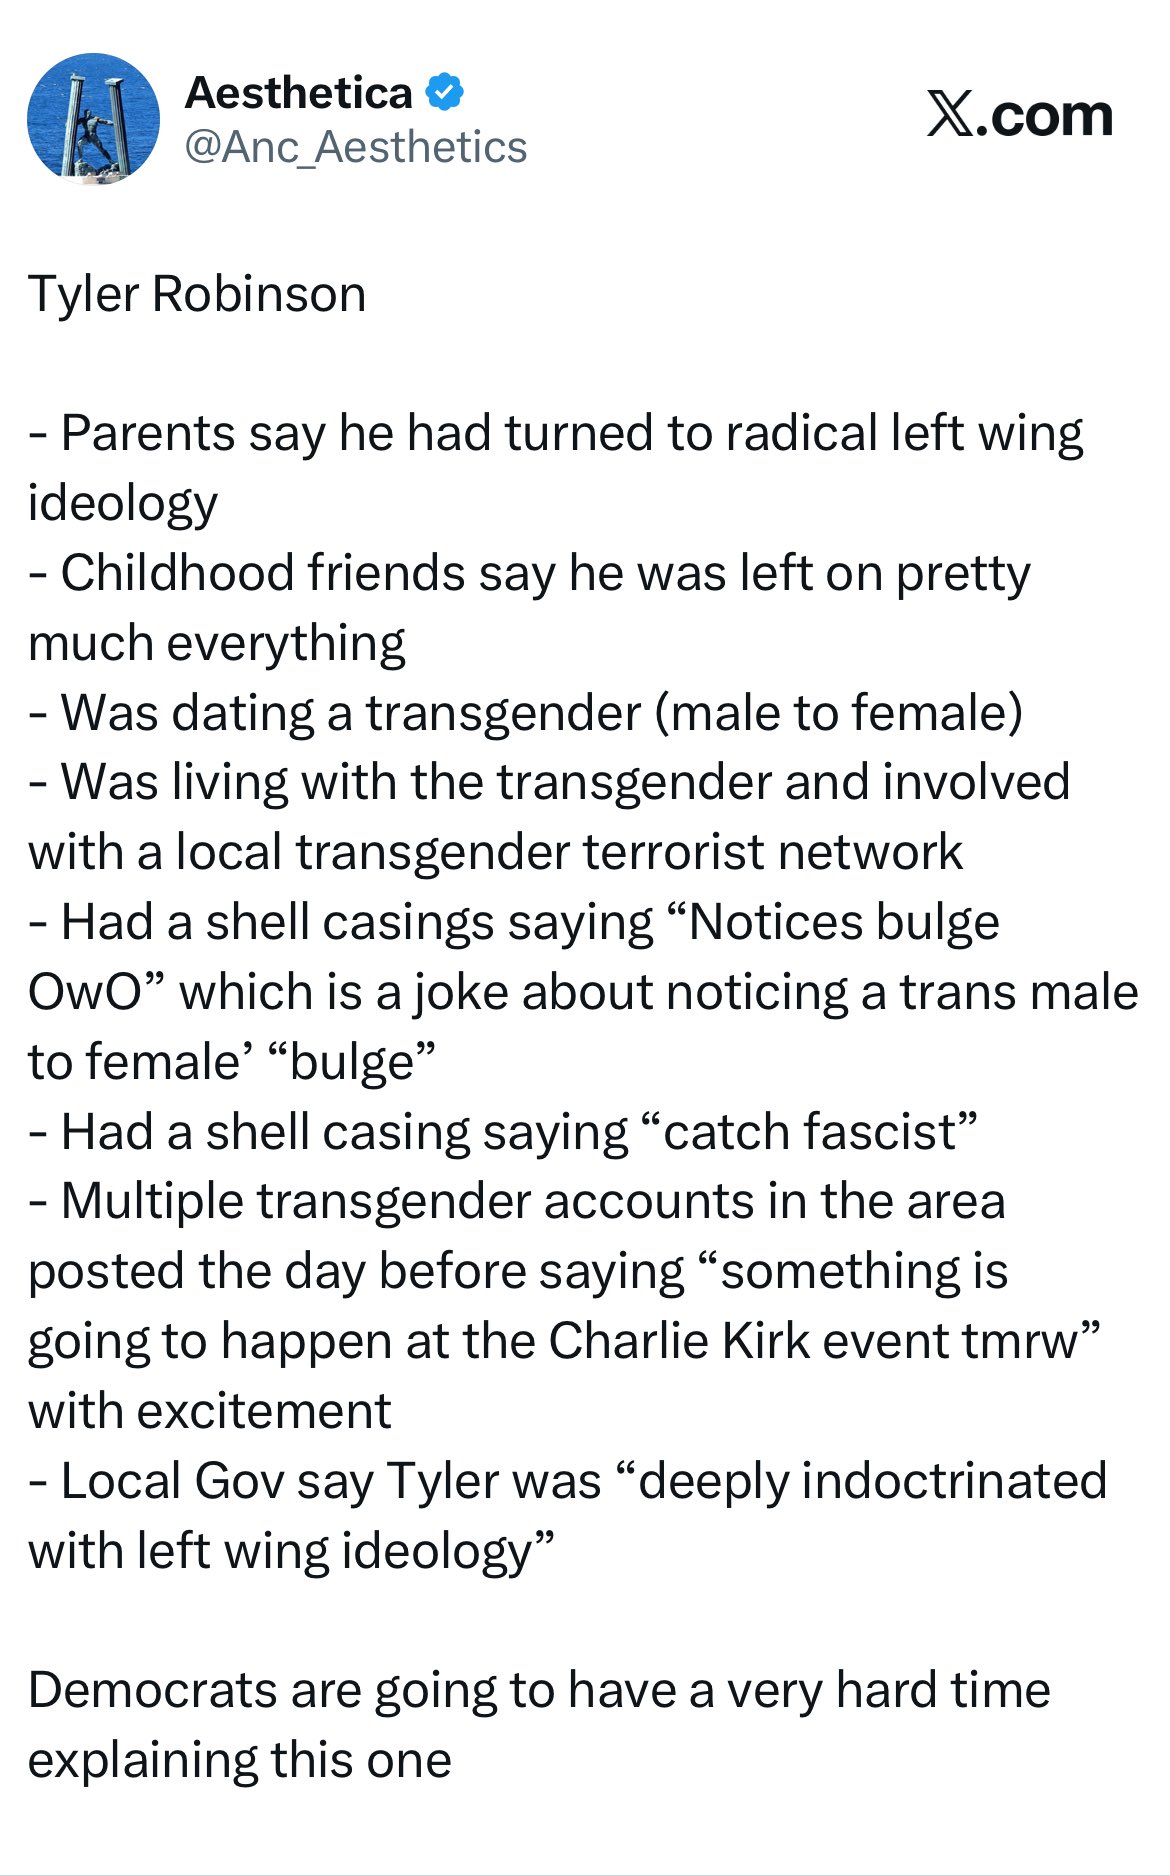The height and width of the screenshot is (1876, 1170).
Task: Click the X logo glyph in X.com
Action: pyautogui.click(x=949, y=115)
